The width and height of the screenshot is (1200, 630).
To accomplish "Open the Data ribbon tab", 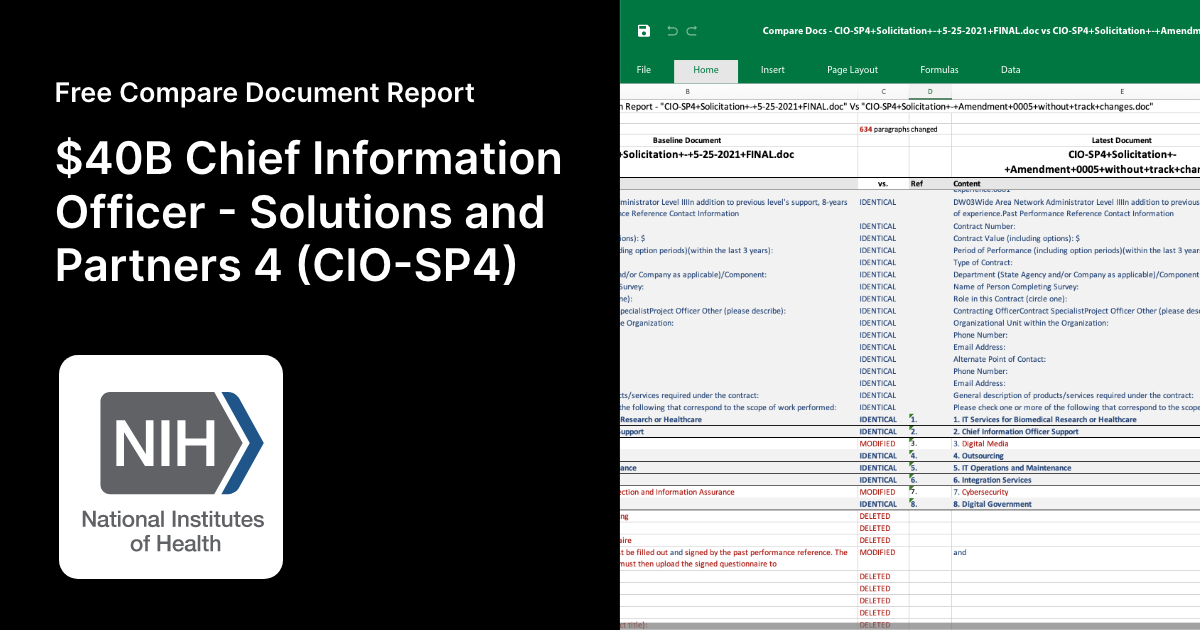I will point(1010,70).
